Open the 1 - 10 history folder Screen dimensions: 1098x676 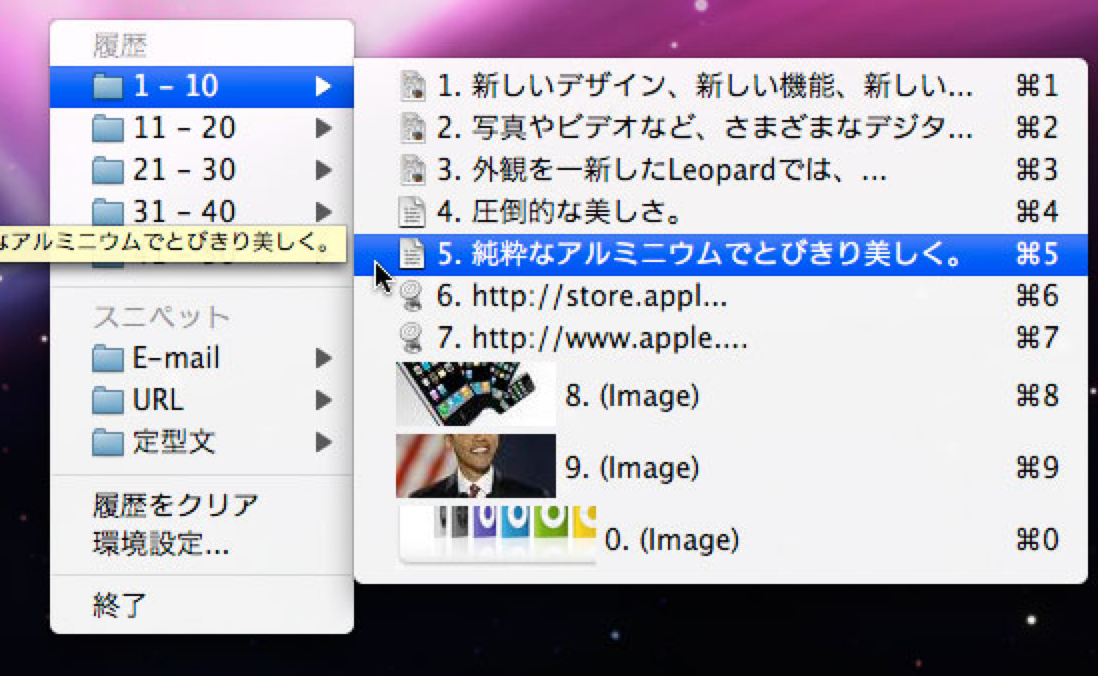(x=202, y=86)
